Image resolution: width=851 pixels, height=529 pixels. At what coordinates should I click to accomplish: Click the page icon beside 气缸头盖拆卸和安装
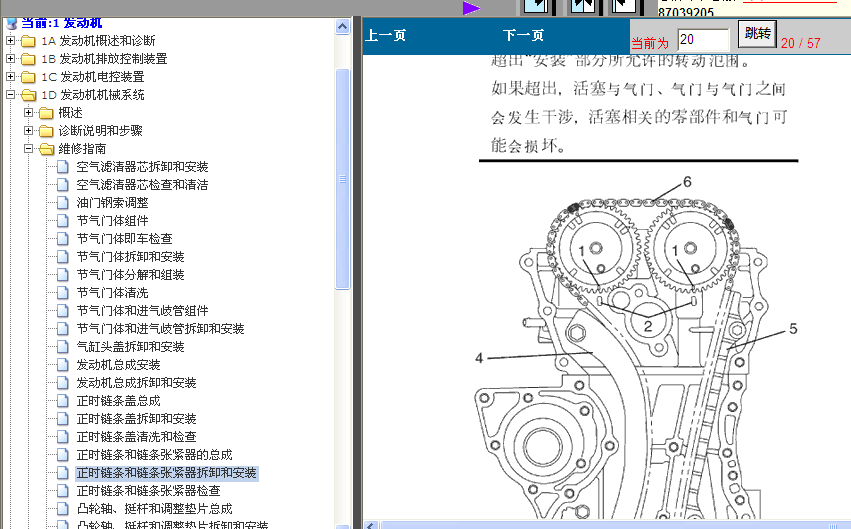point(64,347)
